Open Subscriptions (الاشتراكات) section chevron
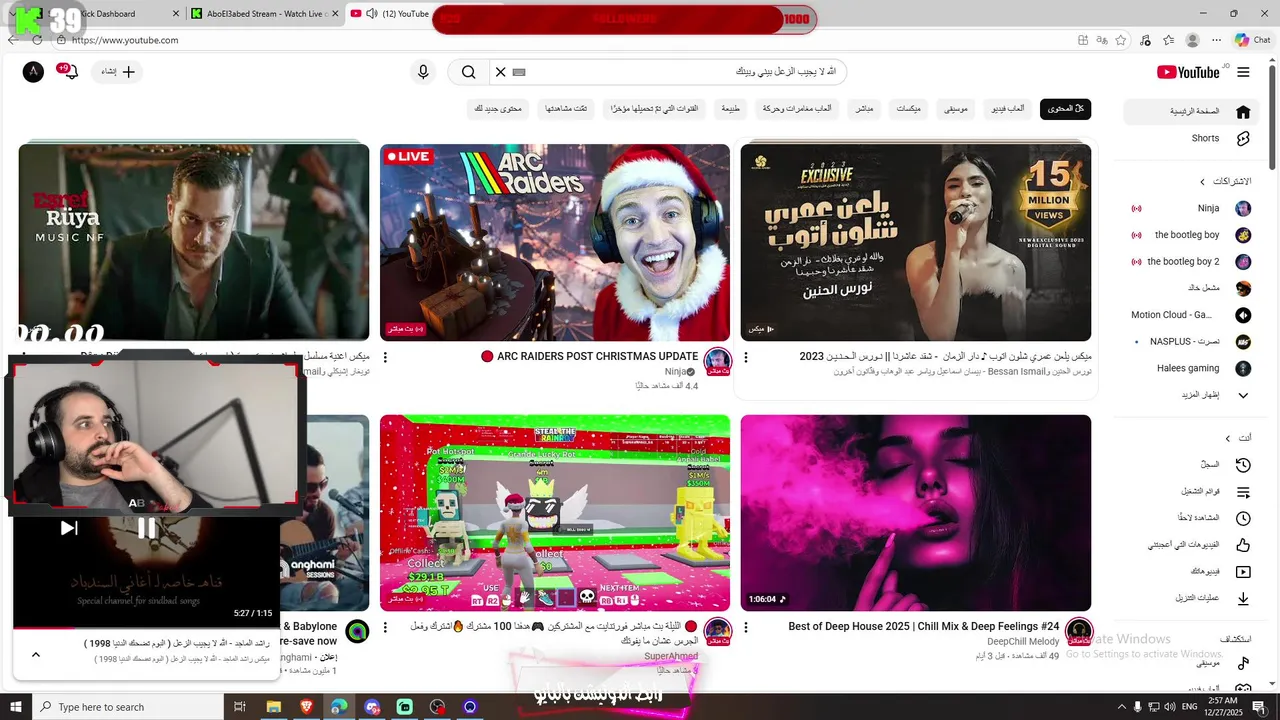Viewport: 1280px width, 720px height. 1203,182
